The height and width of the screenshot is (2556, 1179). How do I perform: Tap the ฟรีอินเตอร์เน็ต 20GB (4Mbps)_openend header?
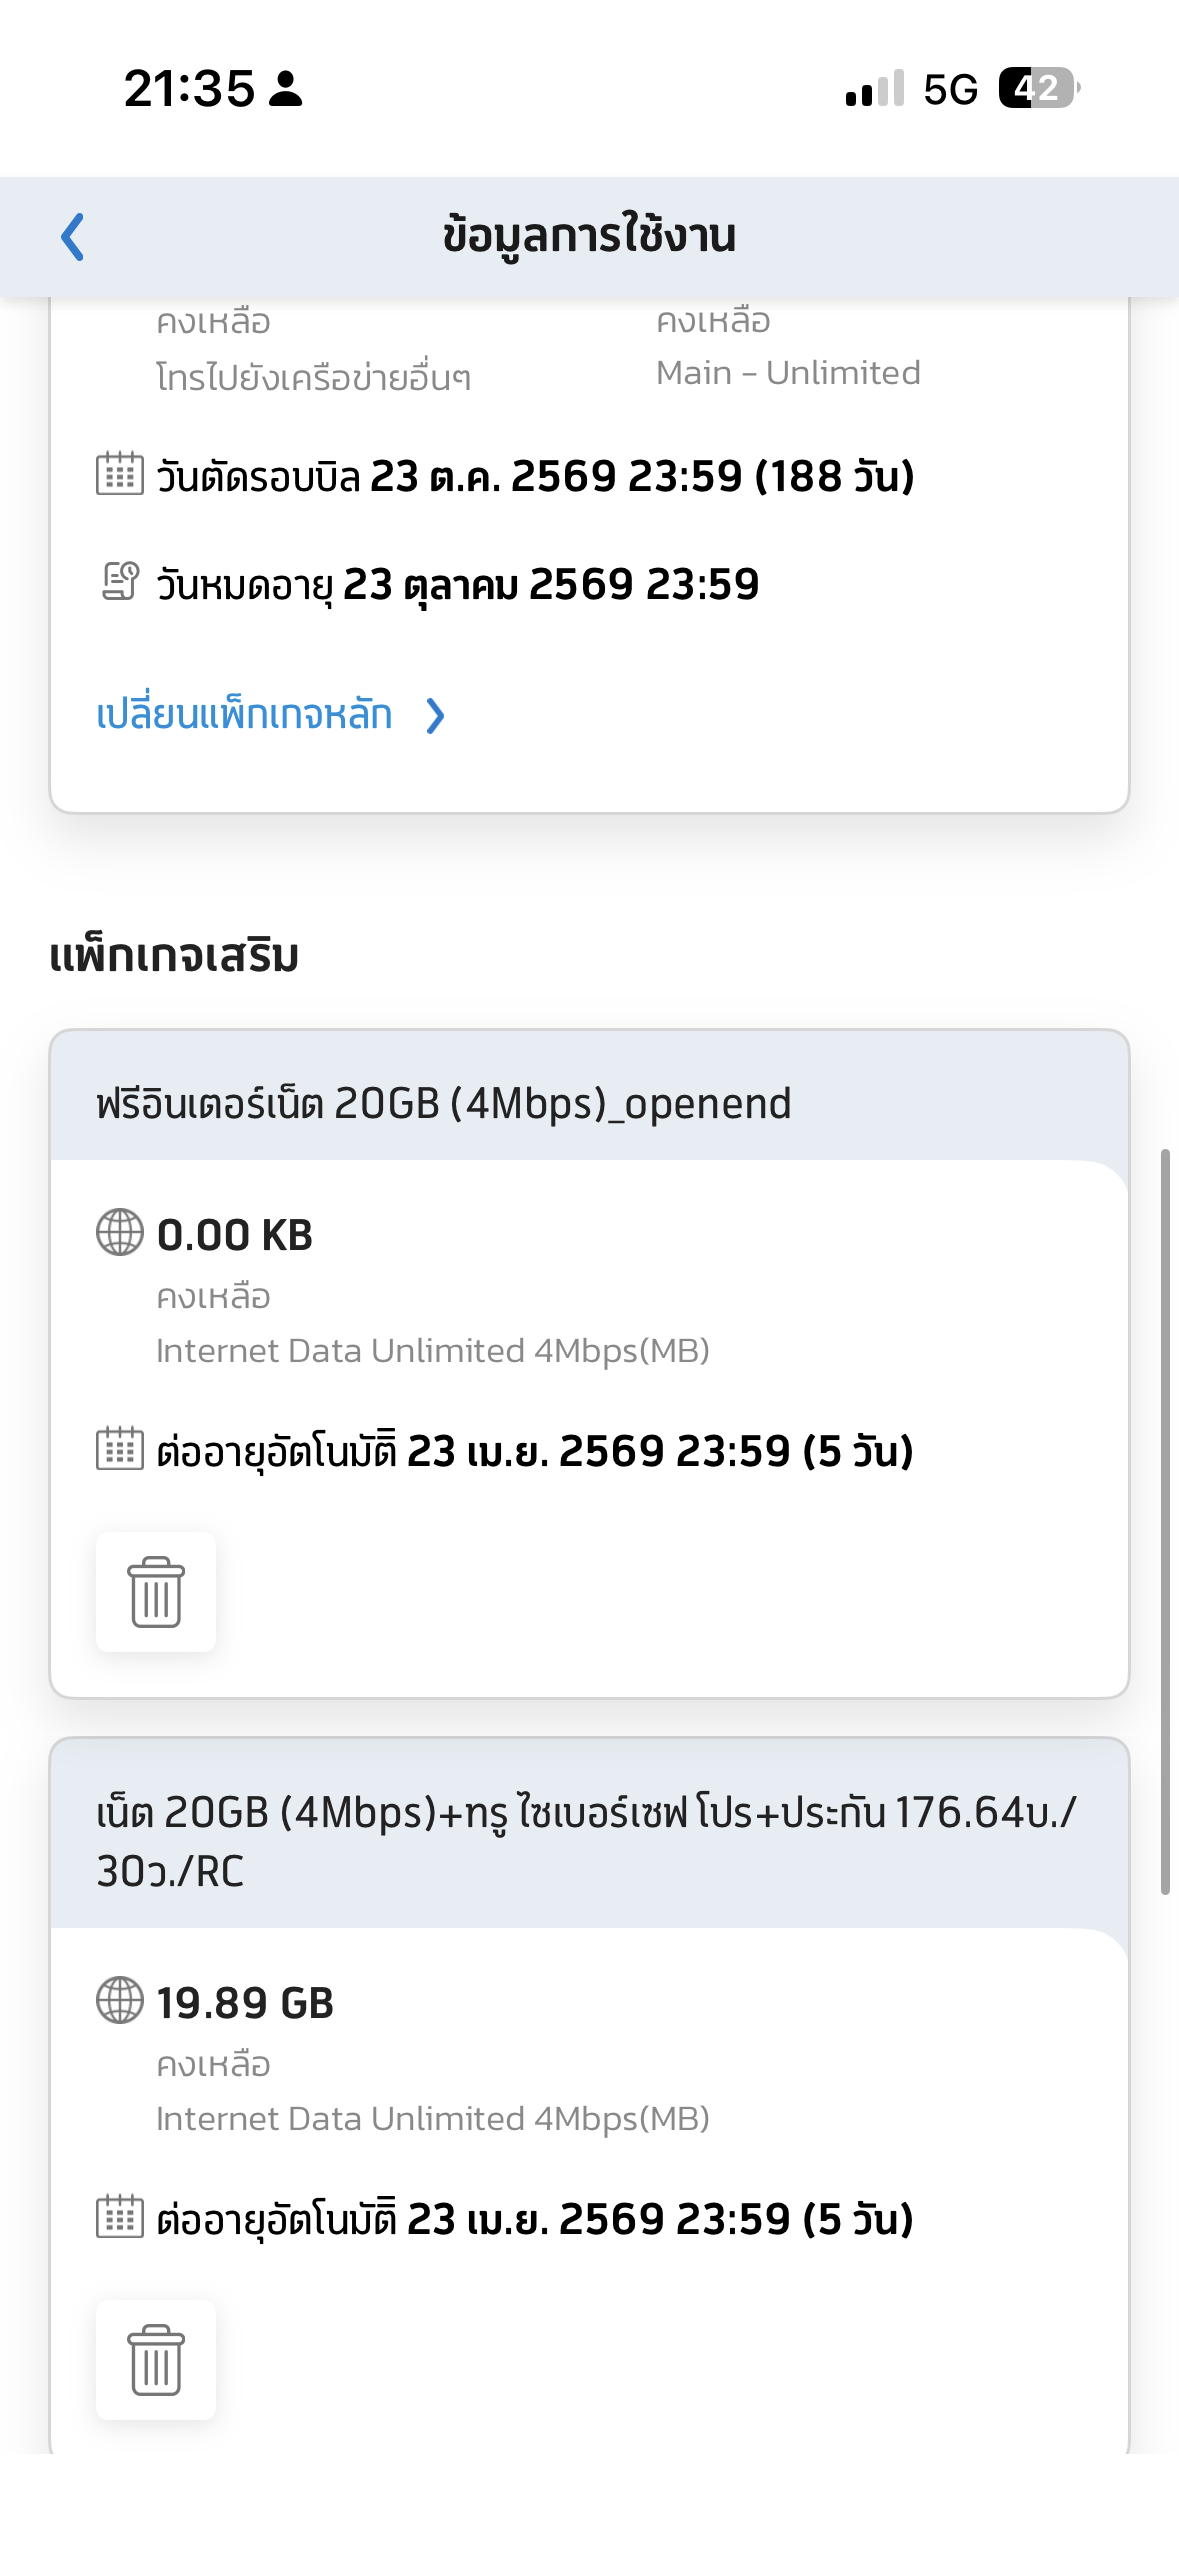click(x=444, y=1103)
